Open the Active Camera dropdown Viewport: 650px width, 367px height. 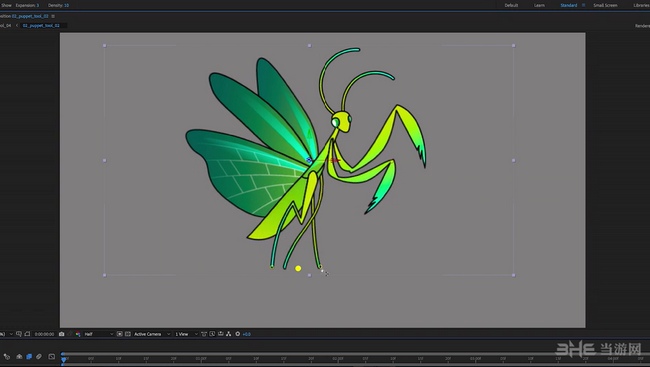[151, 334]
